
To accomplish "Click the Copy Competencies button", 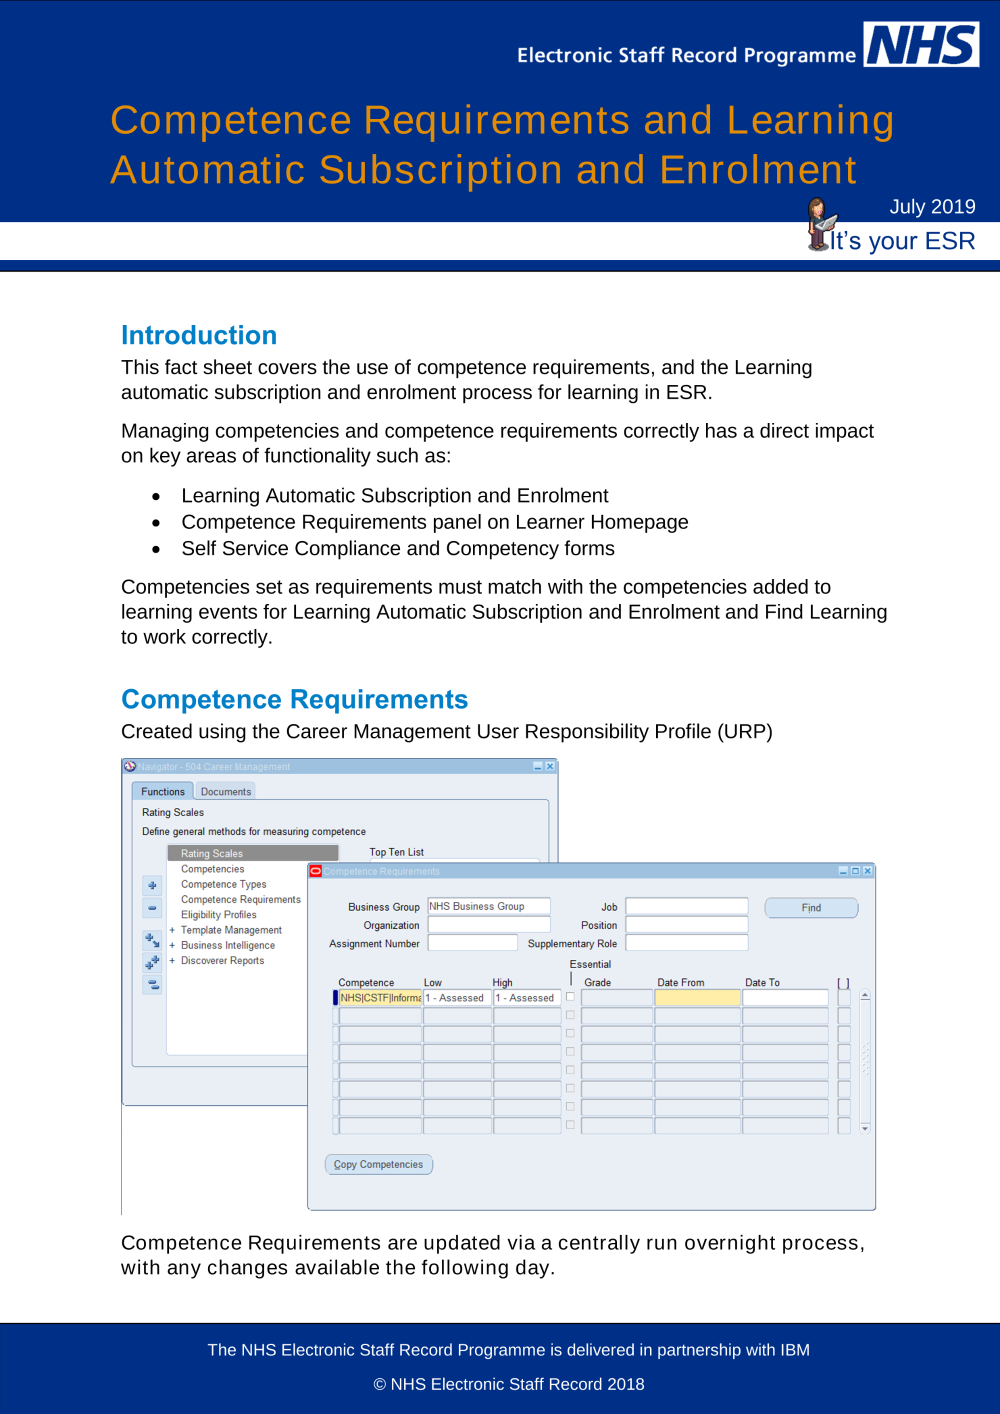I will pyautogui.click(x=379, y=1164).
